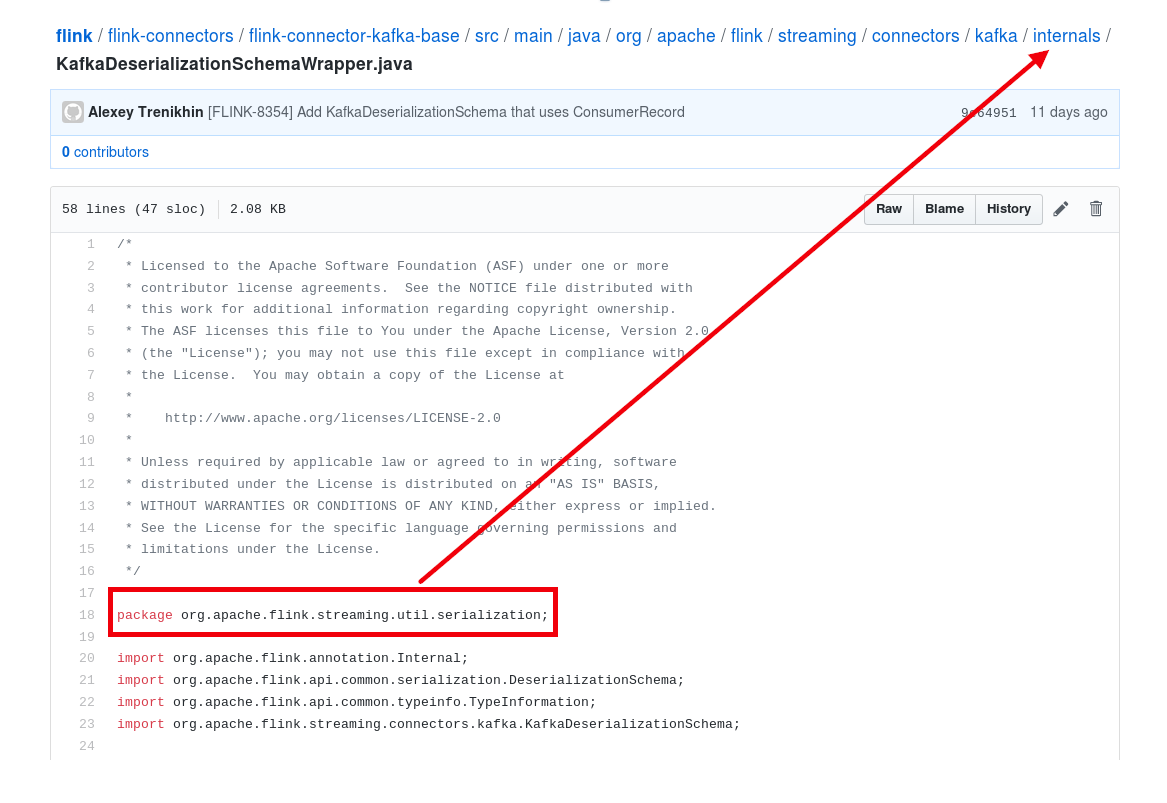Open the file History
This screenshot has width=1167, height=803.
click(1008, 209)
